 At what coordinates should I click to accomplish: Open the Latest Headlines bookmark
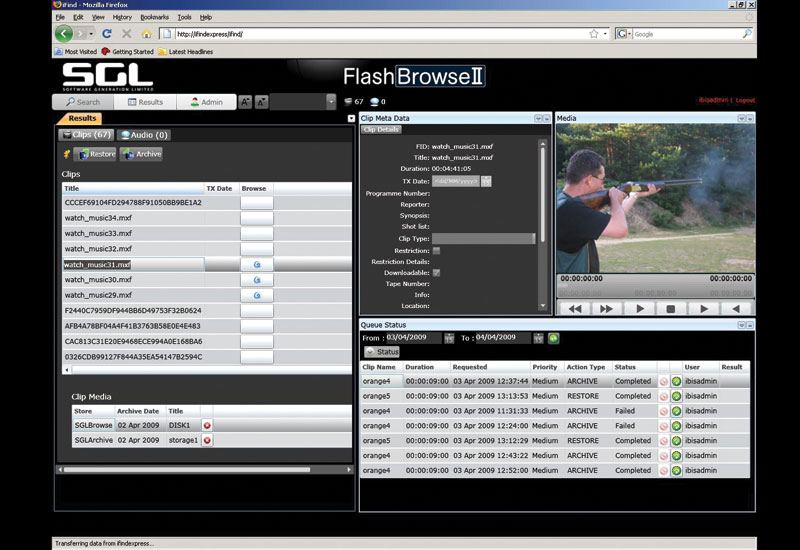click(186, 52)
